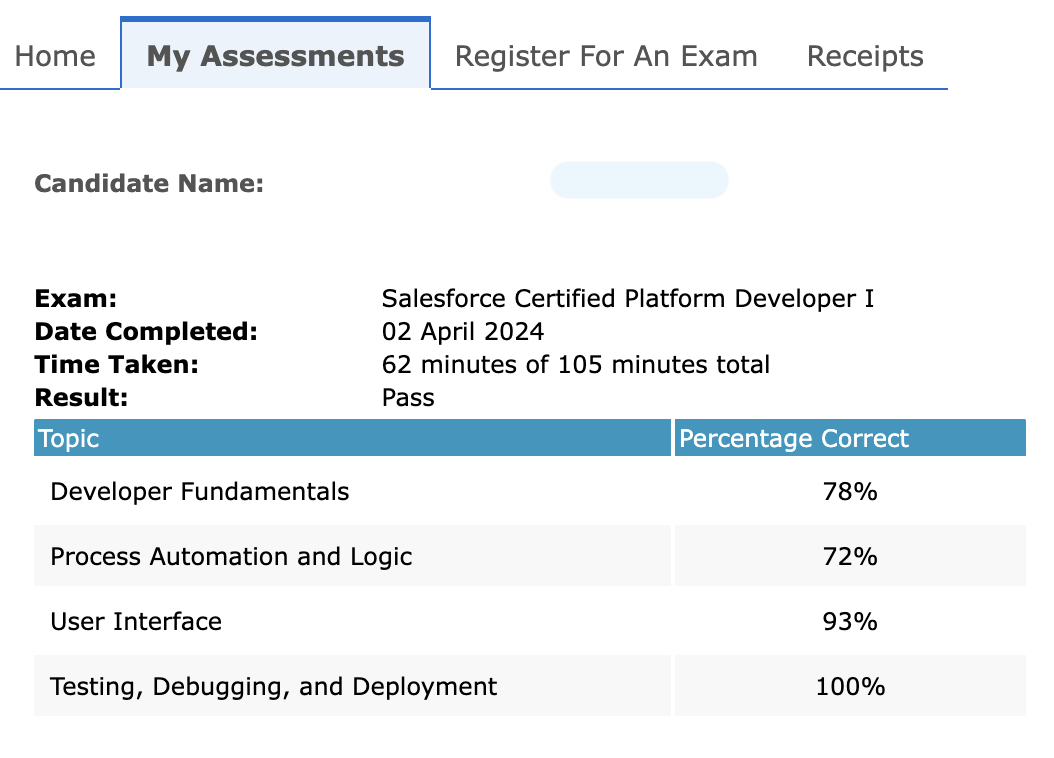
Task: Click the 100% score value
Action: [850, 687]
